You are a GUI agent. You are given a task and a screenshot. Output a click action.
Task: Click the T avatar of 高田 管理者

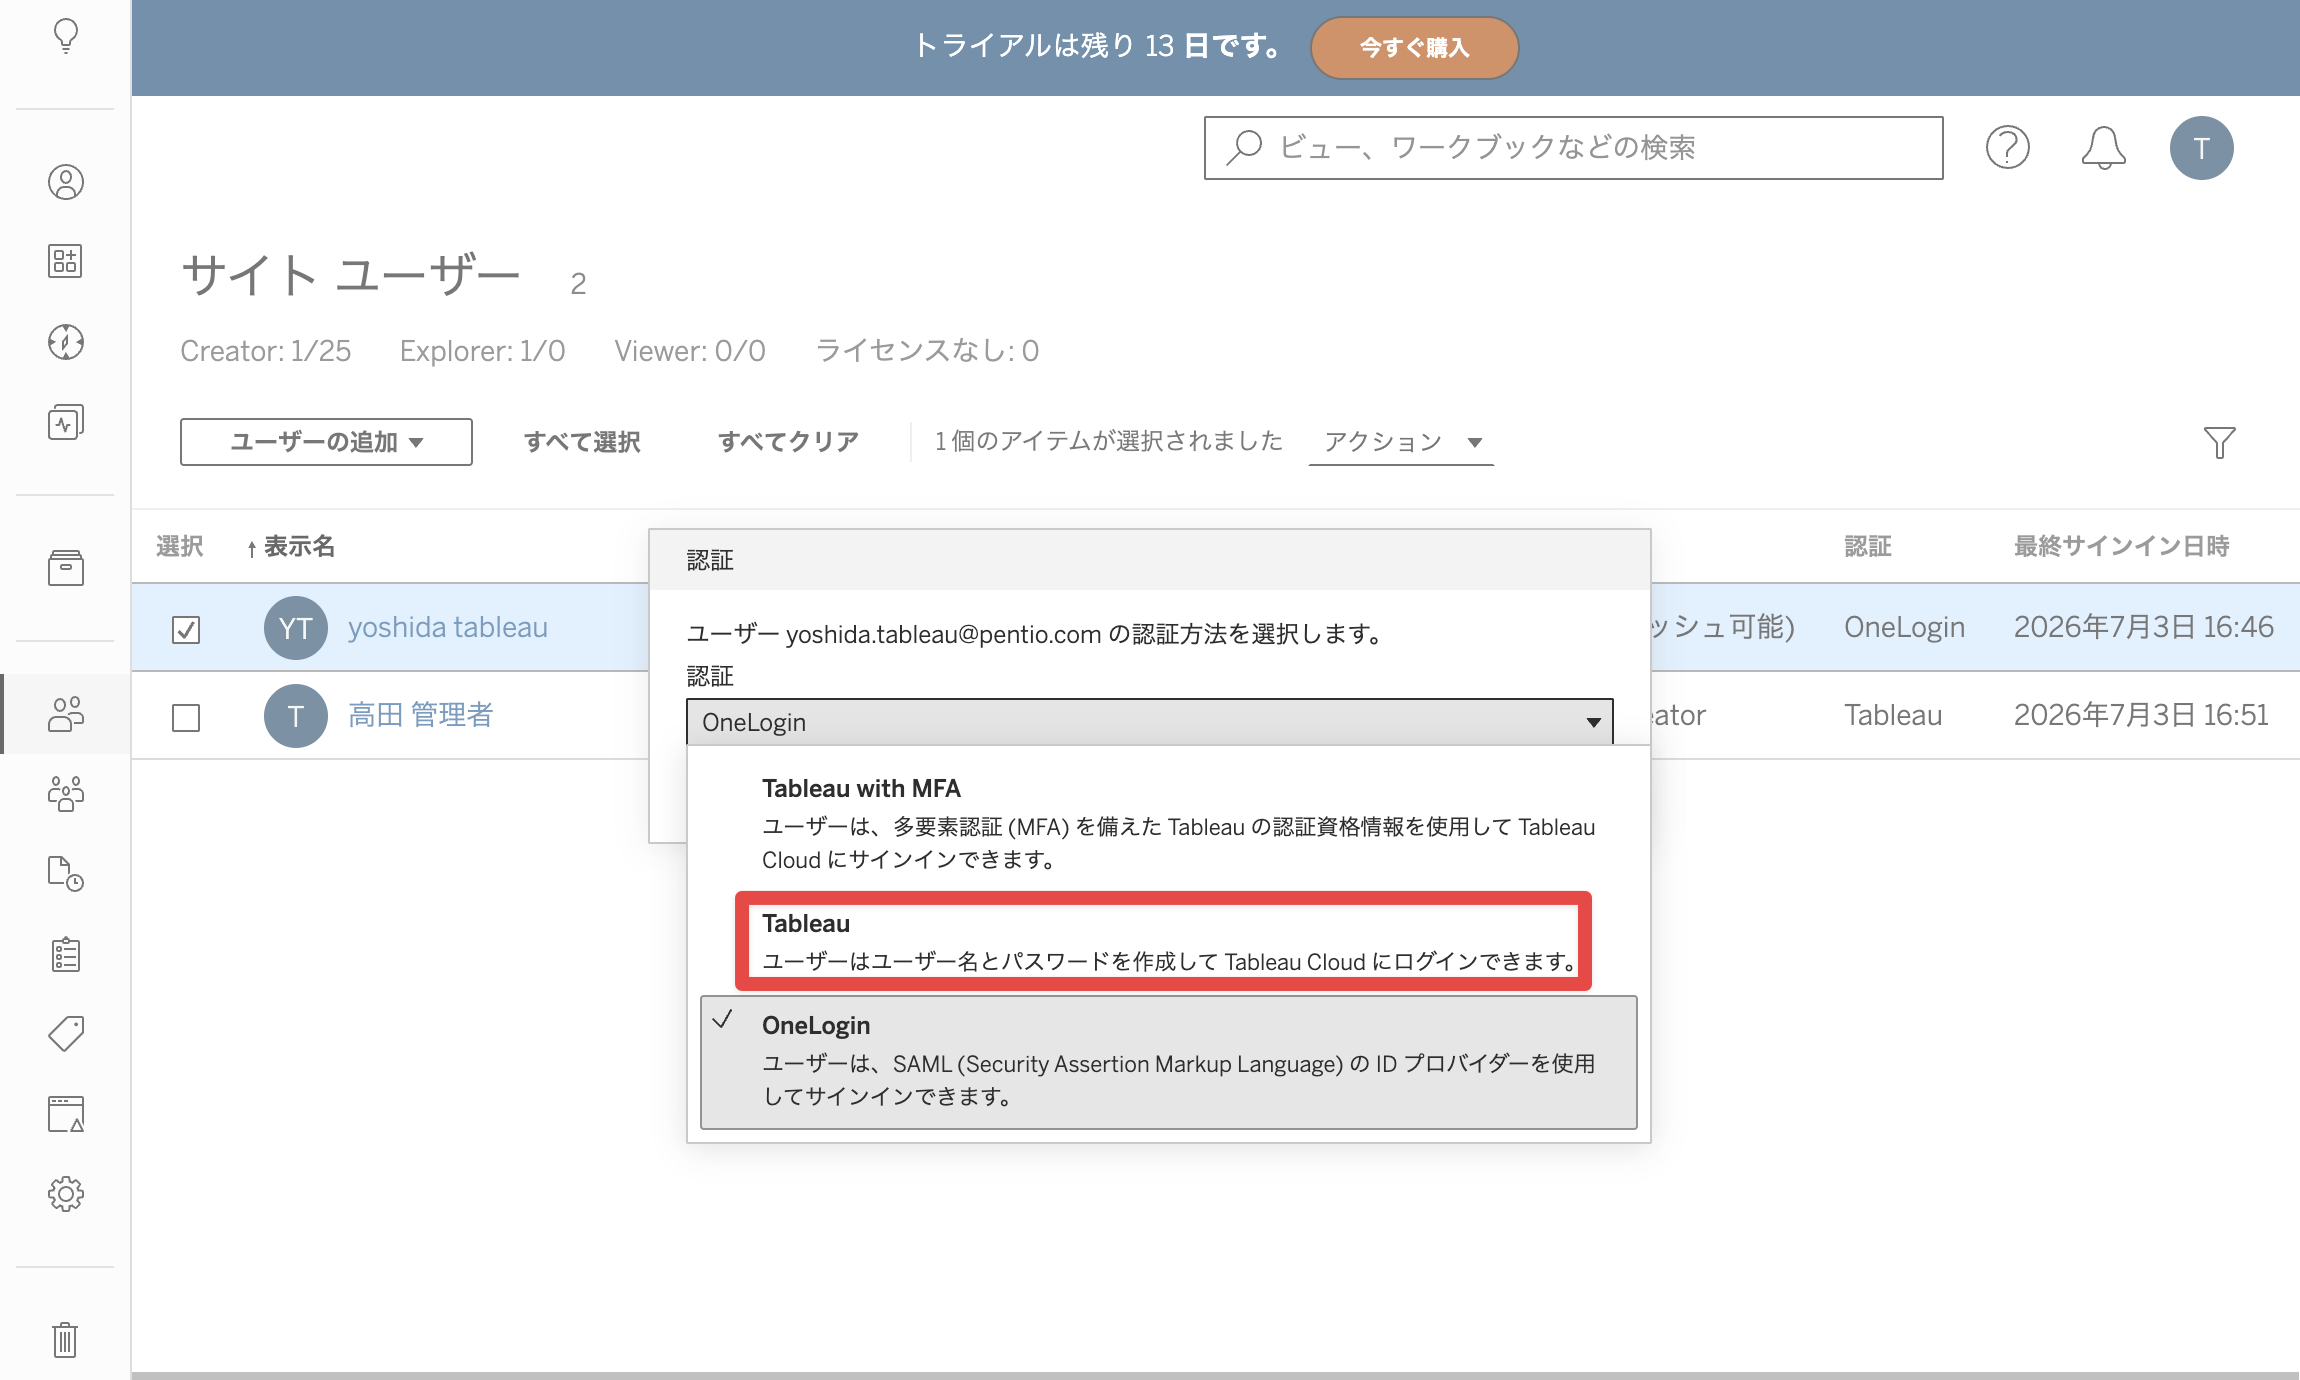click(x=295, y=716)
